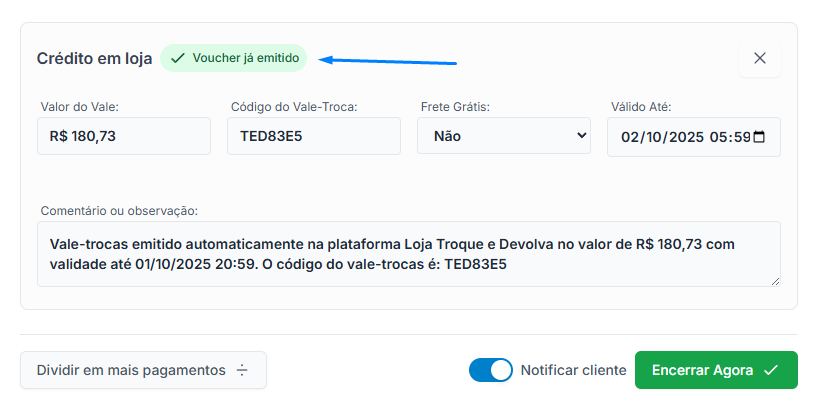Click the Voucher já emitido badge
Screen dimensions: 816x402
234,58
